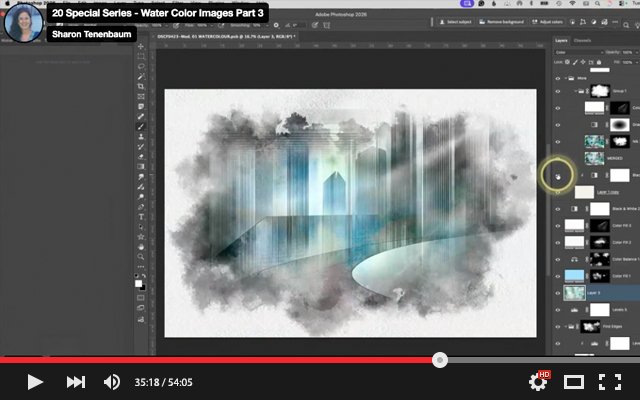The image size is (640, 400).
Task: Select the History Brush tool
Action: click(141, 147)
